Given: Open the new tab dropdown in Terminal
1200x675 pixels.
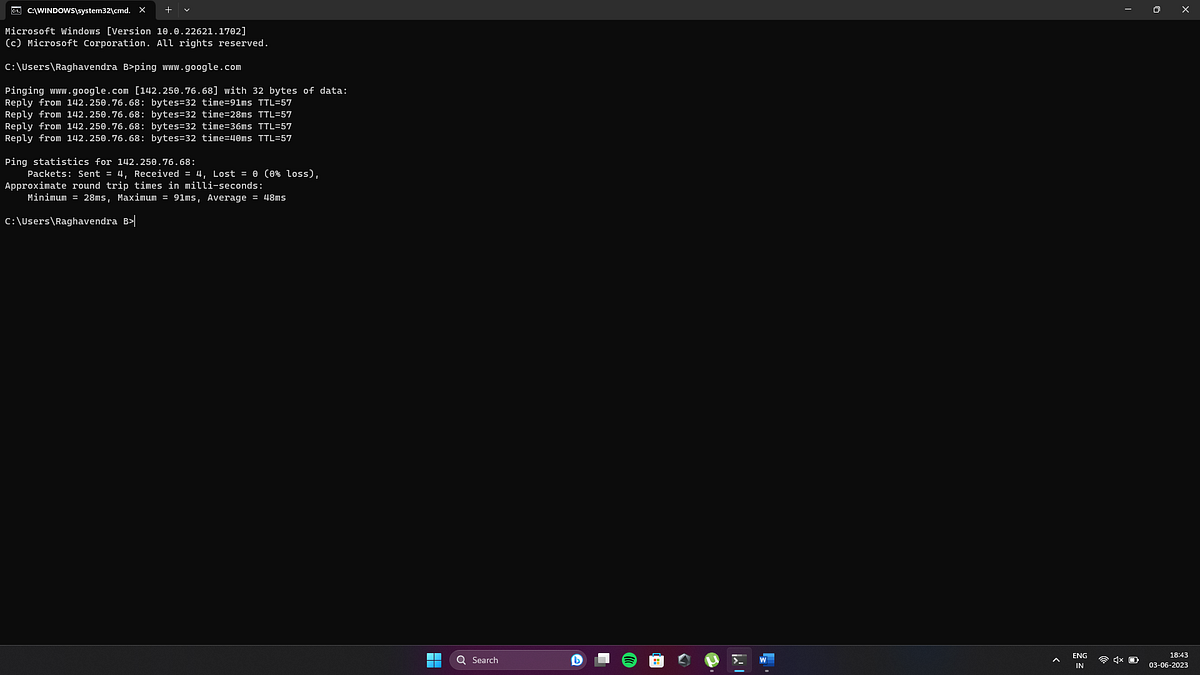Looking at the screenshot, I should (x=186, y=9).
